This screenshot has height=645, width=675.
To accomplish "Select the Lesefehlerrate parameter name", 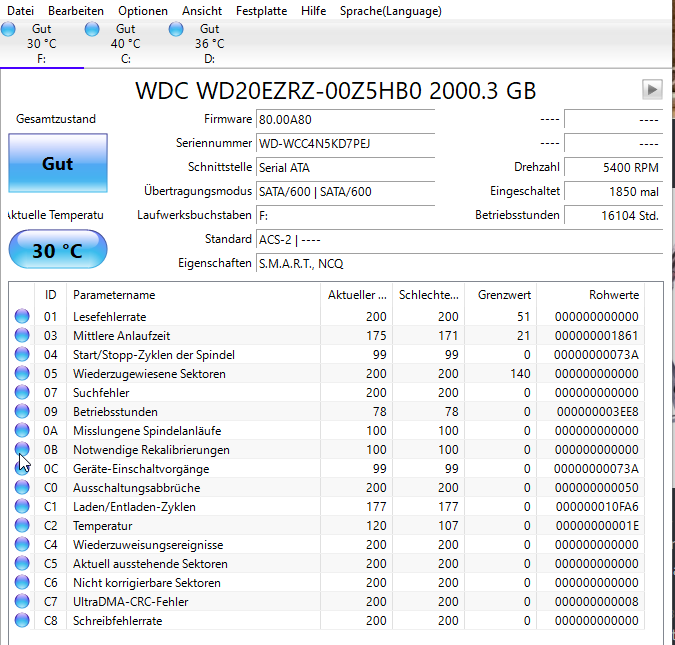I will 109,317.
